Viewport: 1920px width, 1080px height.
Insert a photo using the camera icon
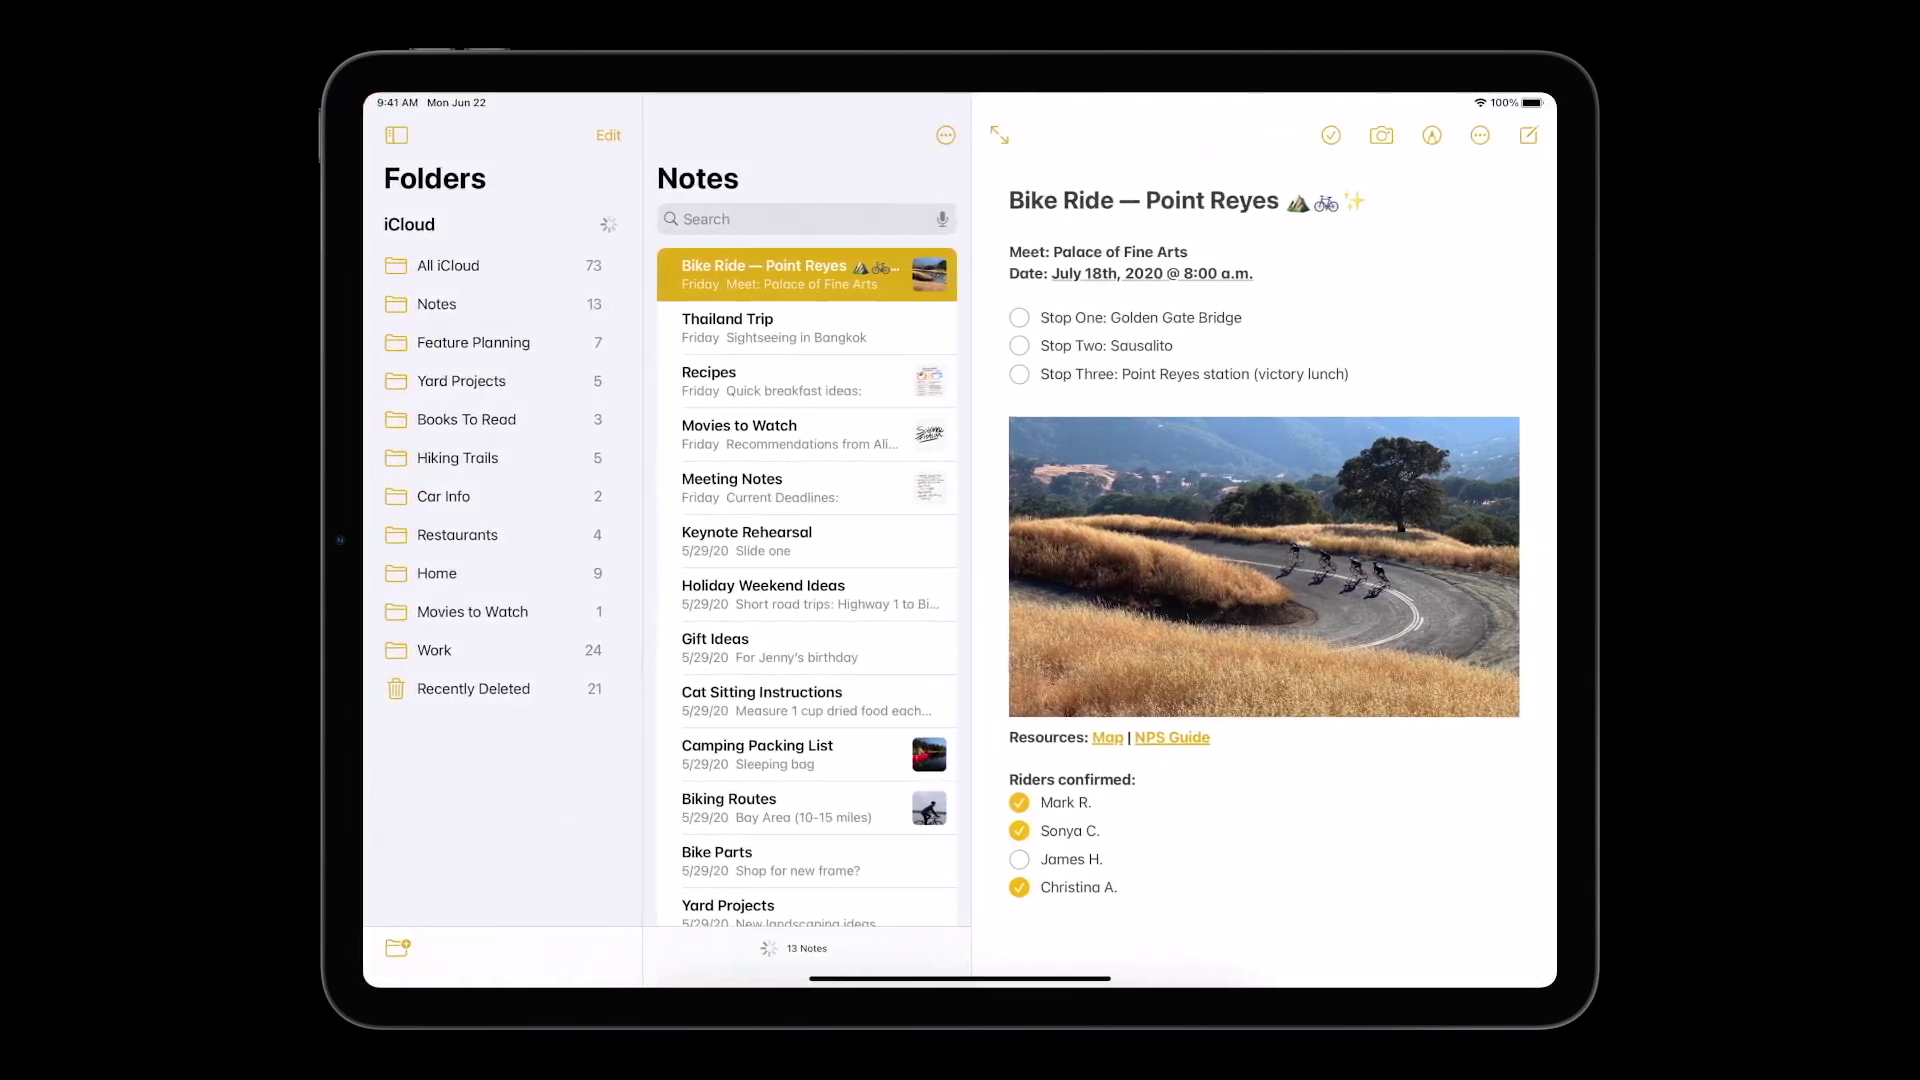pyautogui.click(x=1381, y=135)
